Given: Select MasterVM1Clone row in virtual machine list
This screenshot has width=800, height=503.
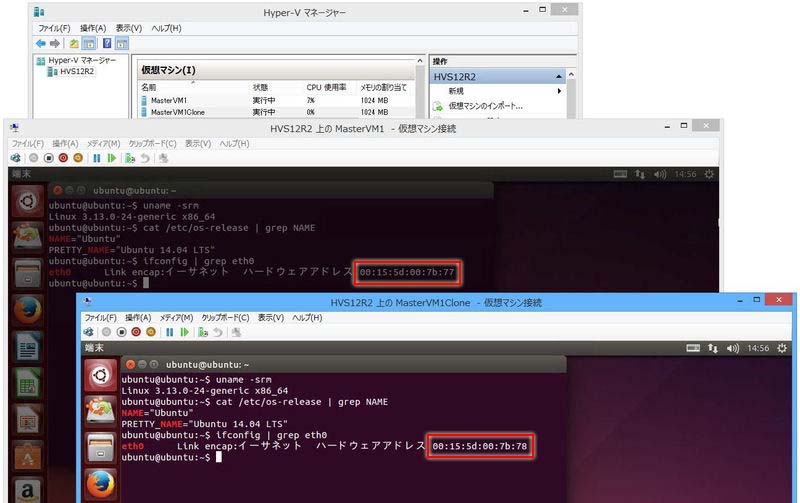Looking at the screenshot, I should pyautogui.click(x=276, y=112).
